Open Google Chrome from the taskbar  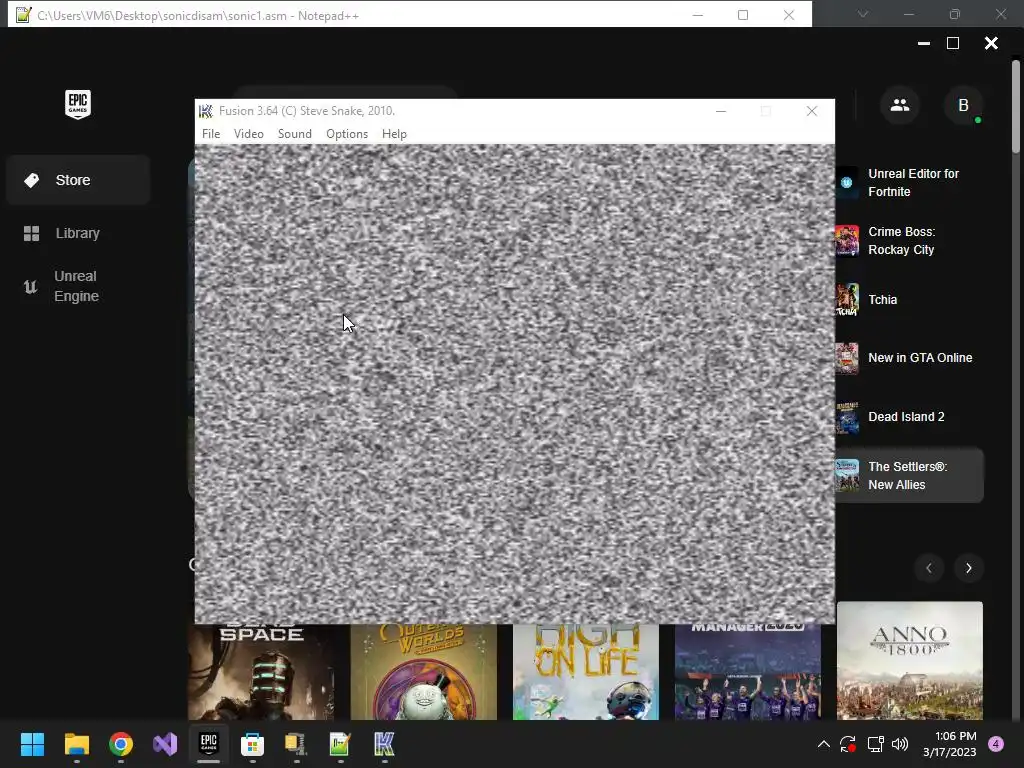pos(121,744)
